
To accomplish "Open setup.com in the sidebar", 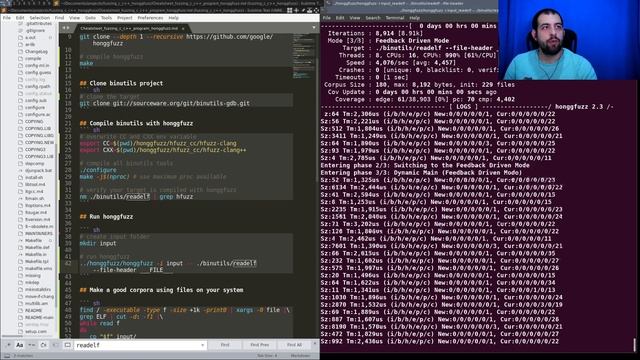I will (36, 331).
